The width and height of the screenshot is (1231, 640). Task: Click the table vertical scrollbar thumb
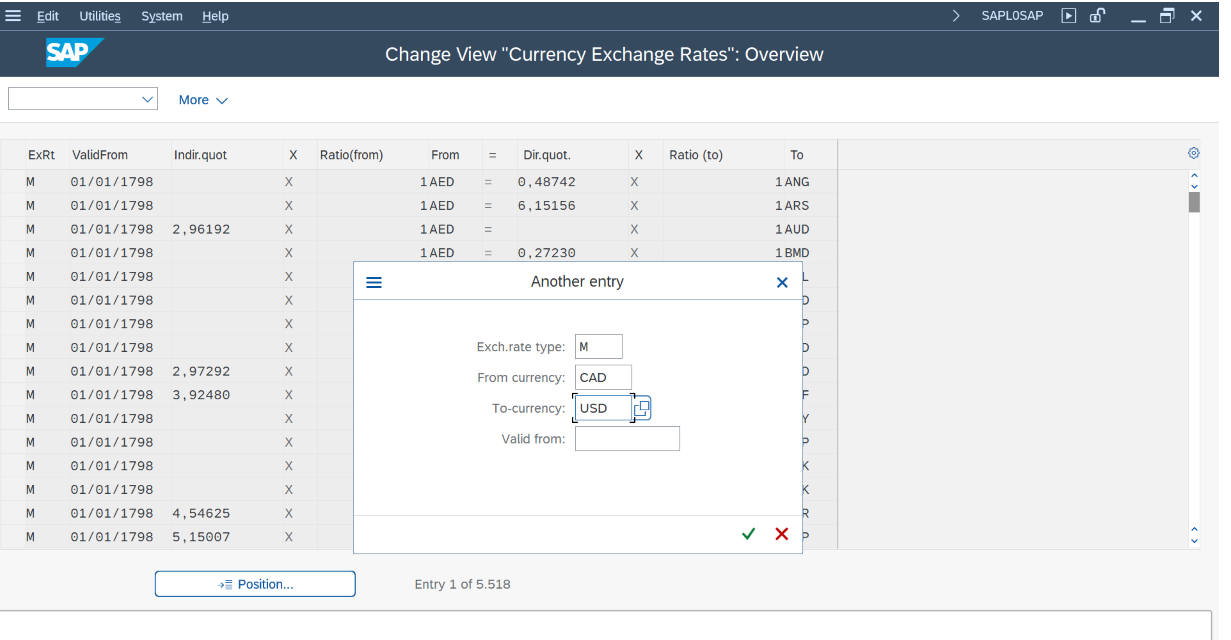(1194, 203)
